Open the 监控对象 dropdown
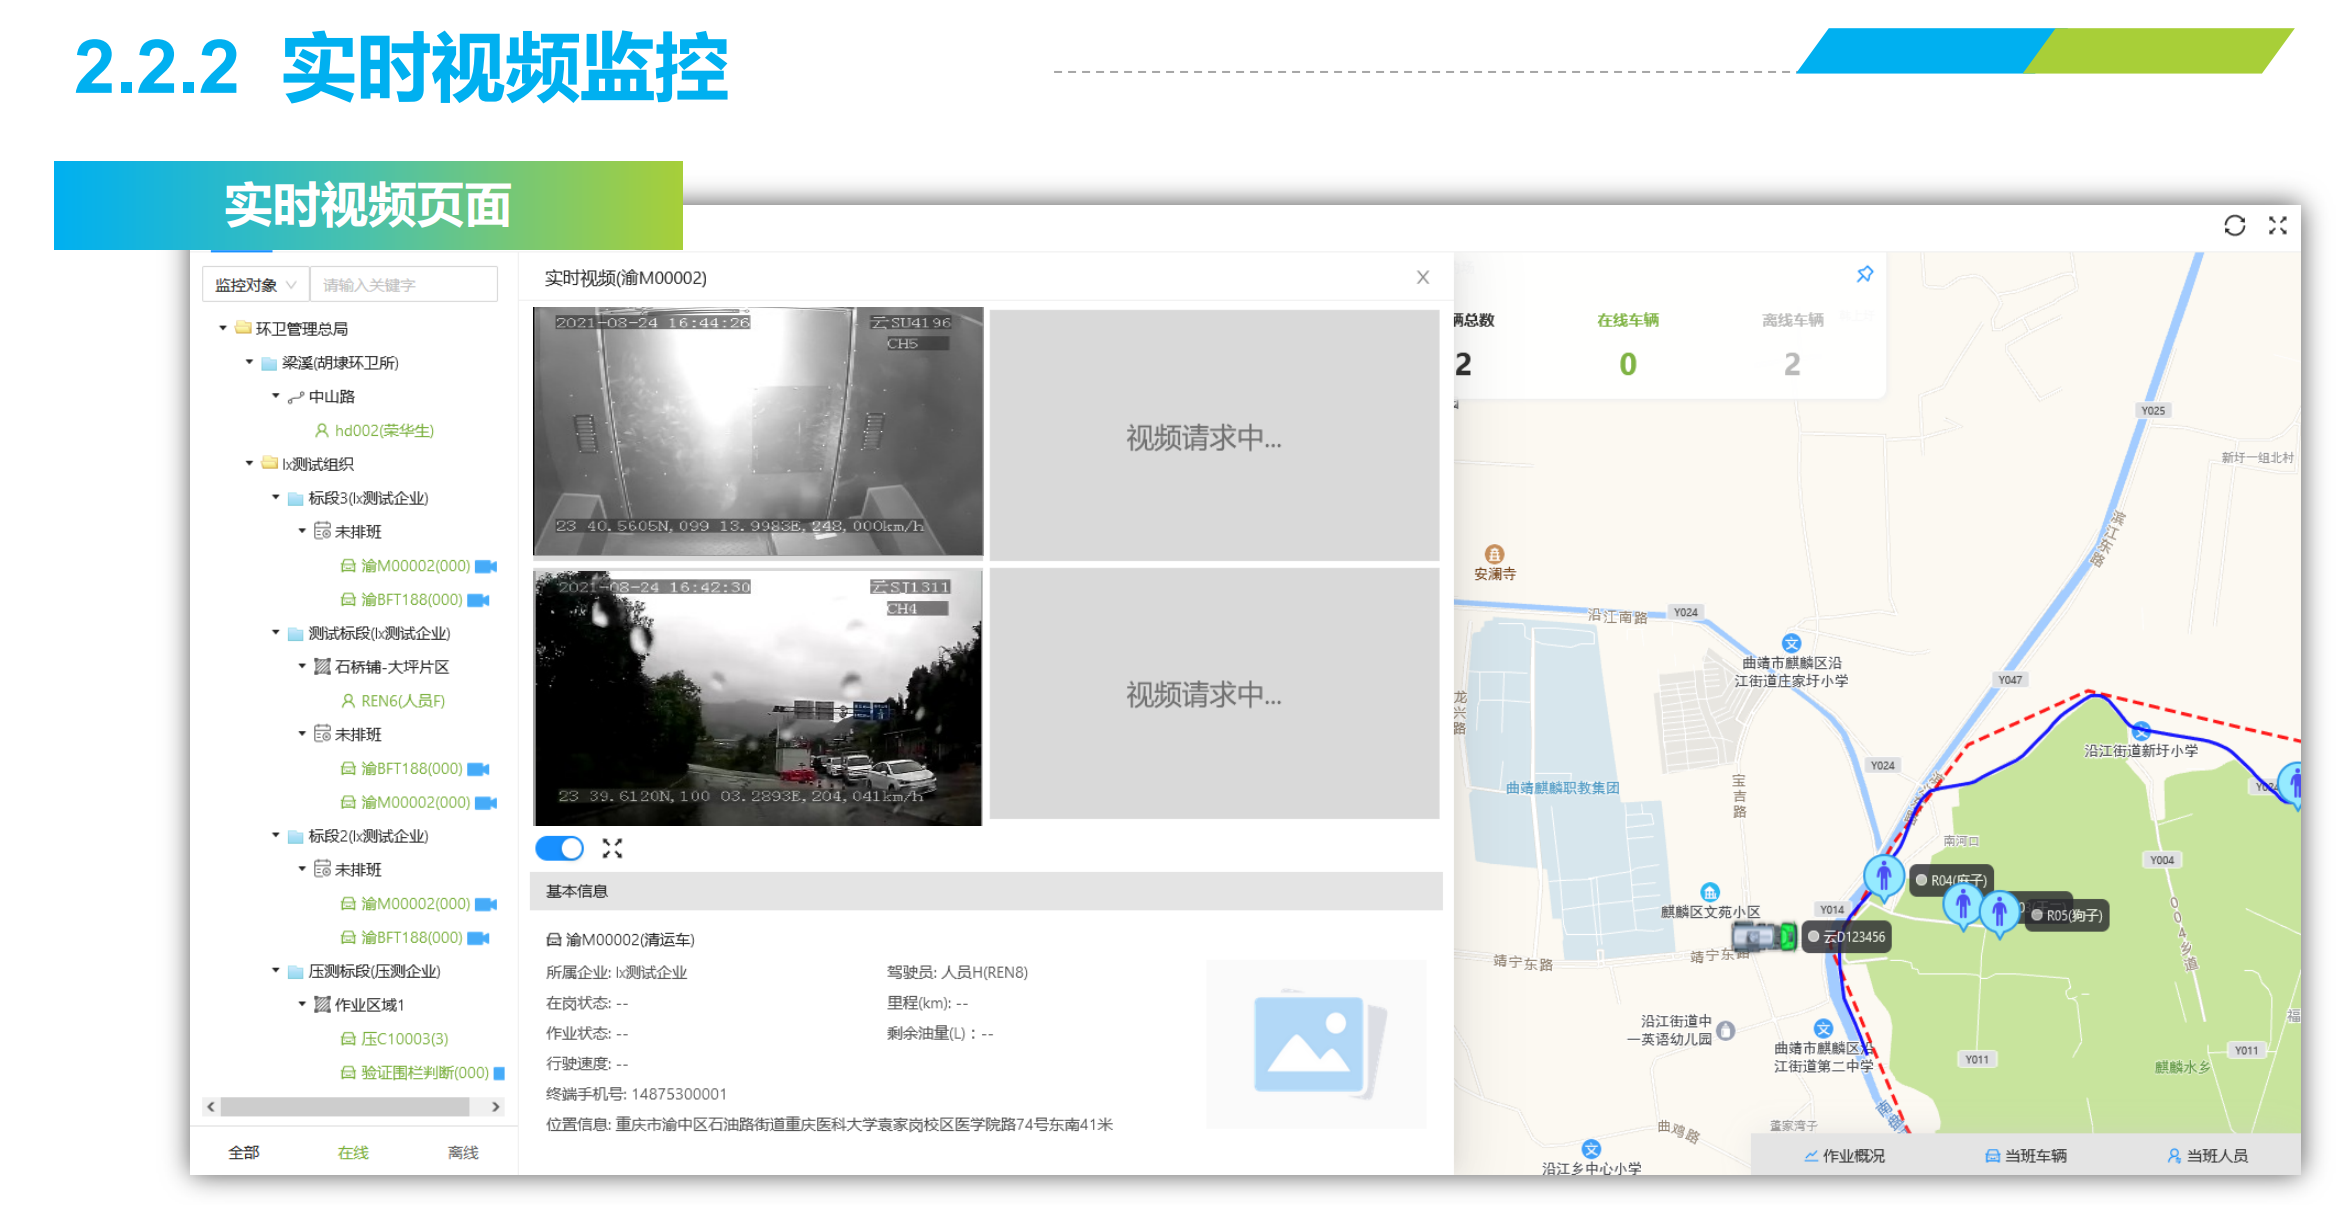 coord(256,285)
